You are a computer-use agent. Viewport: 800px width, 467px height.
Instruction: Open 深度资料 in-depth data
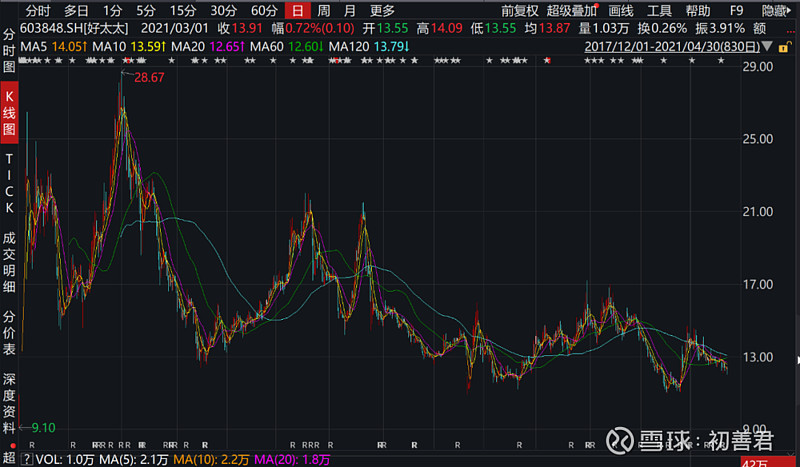pyautogui.click(x=9, y=403)
